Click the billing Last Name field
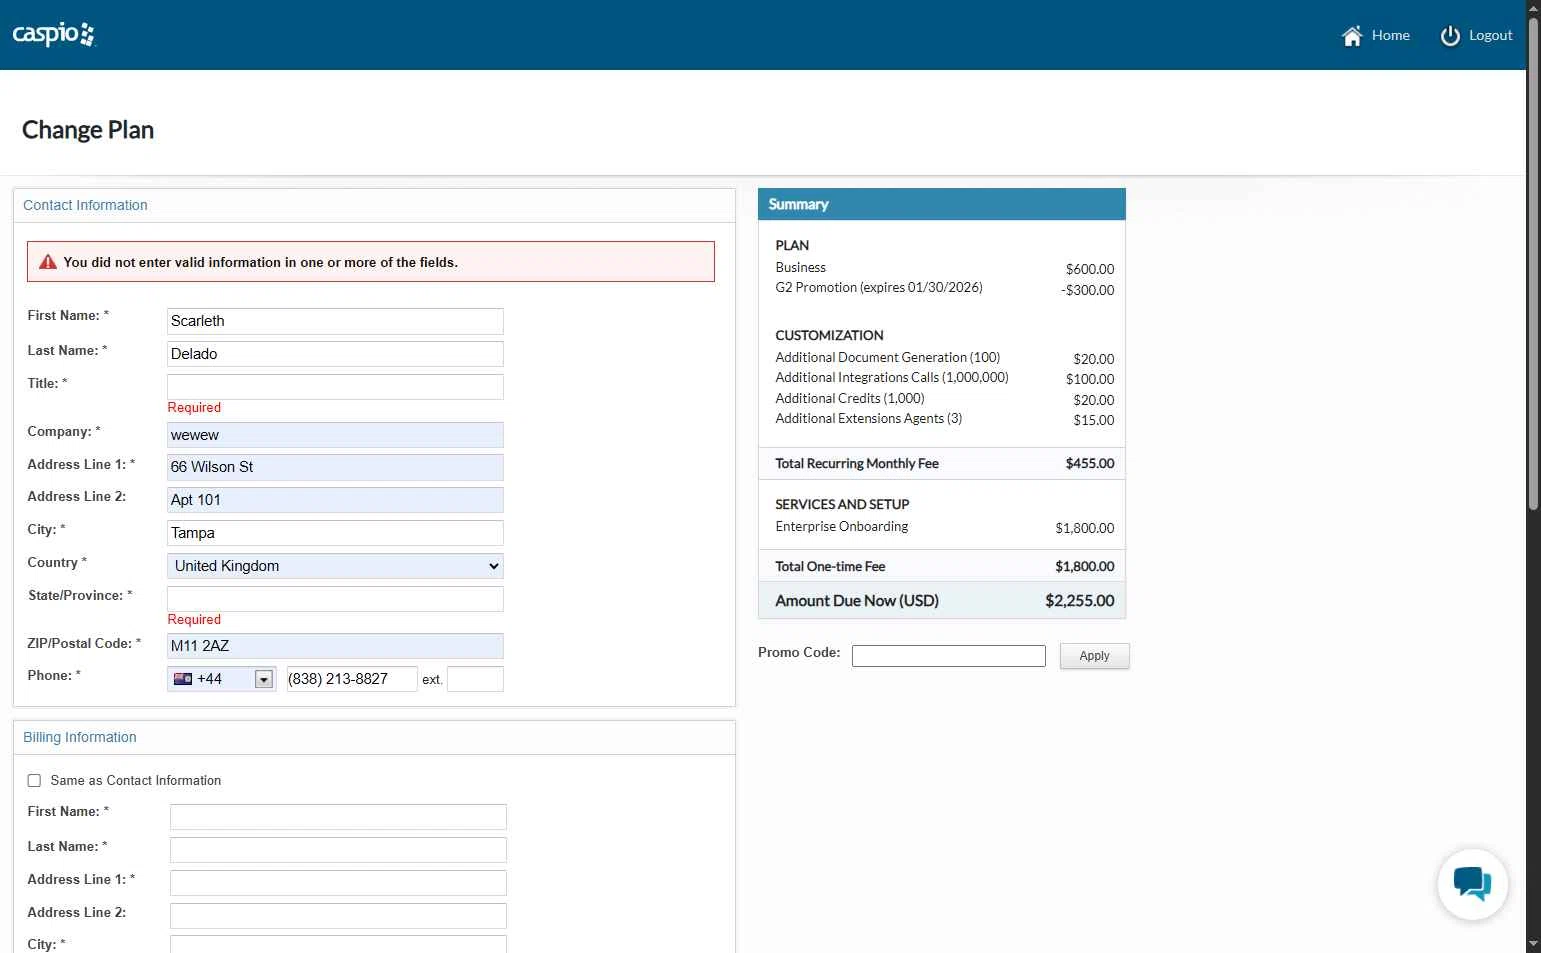Viewport: 1541px width, 953px height. (x=338, y=850)
